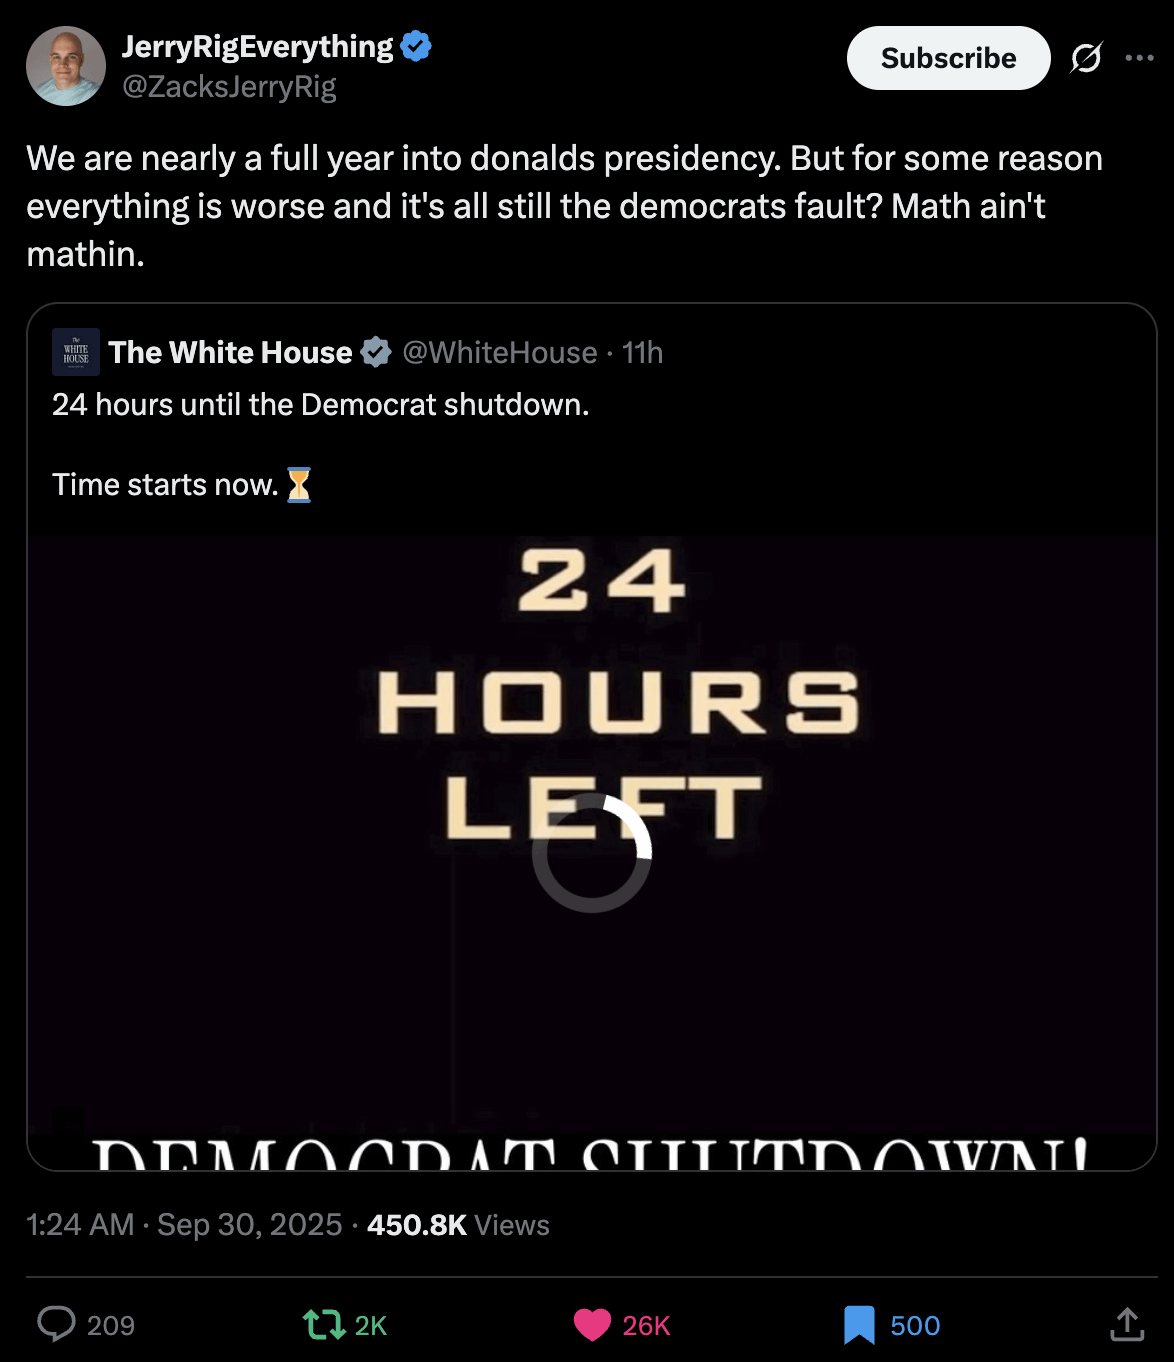Open the @WhiteHouse handle in quoted post
This screenshot has height=1362, width=1174.
point(500,352)
